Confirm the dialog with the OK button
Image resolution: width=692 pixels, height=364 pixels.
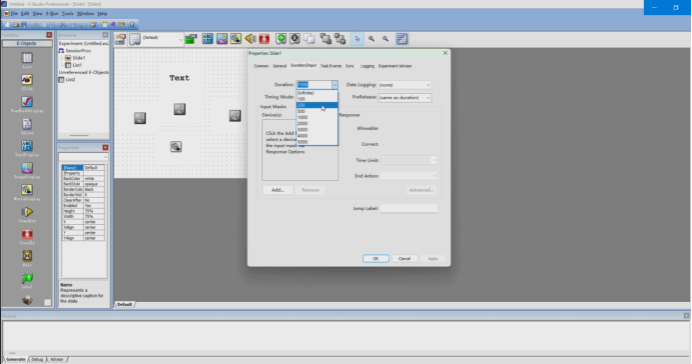376,259
